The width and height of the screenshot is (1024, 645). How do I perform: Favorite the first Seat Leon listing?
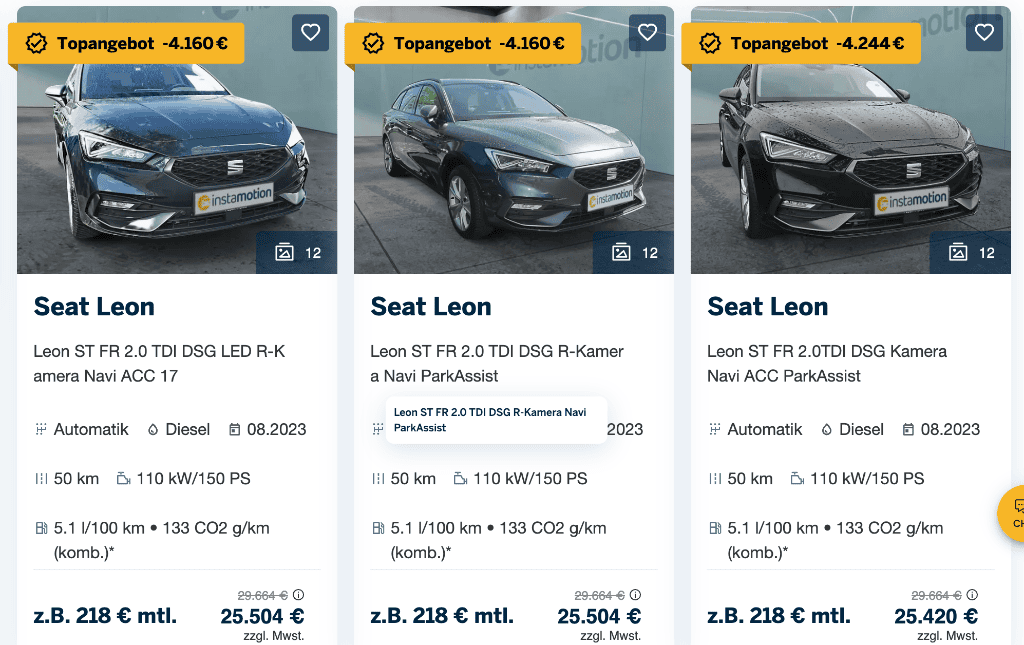point(310,33)
